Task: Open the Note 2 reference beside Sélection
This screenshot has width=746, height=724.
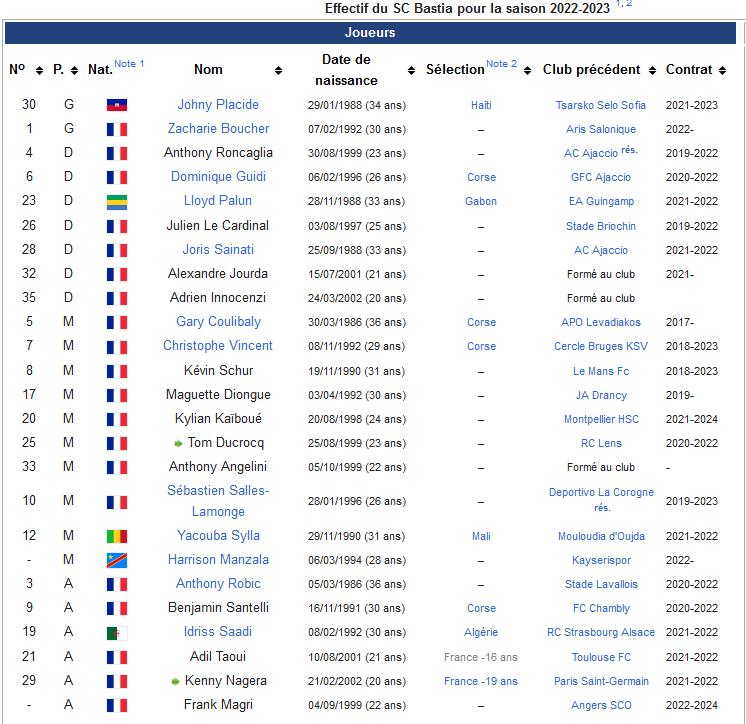Action: pos(501,64)
